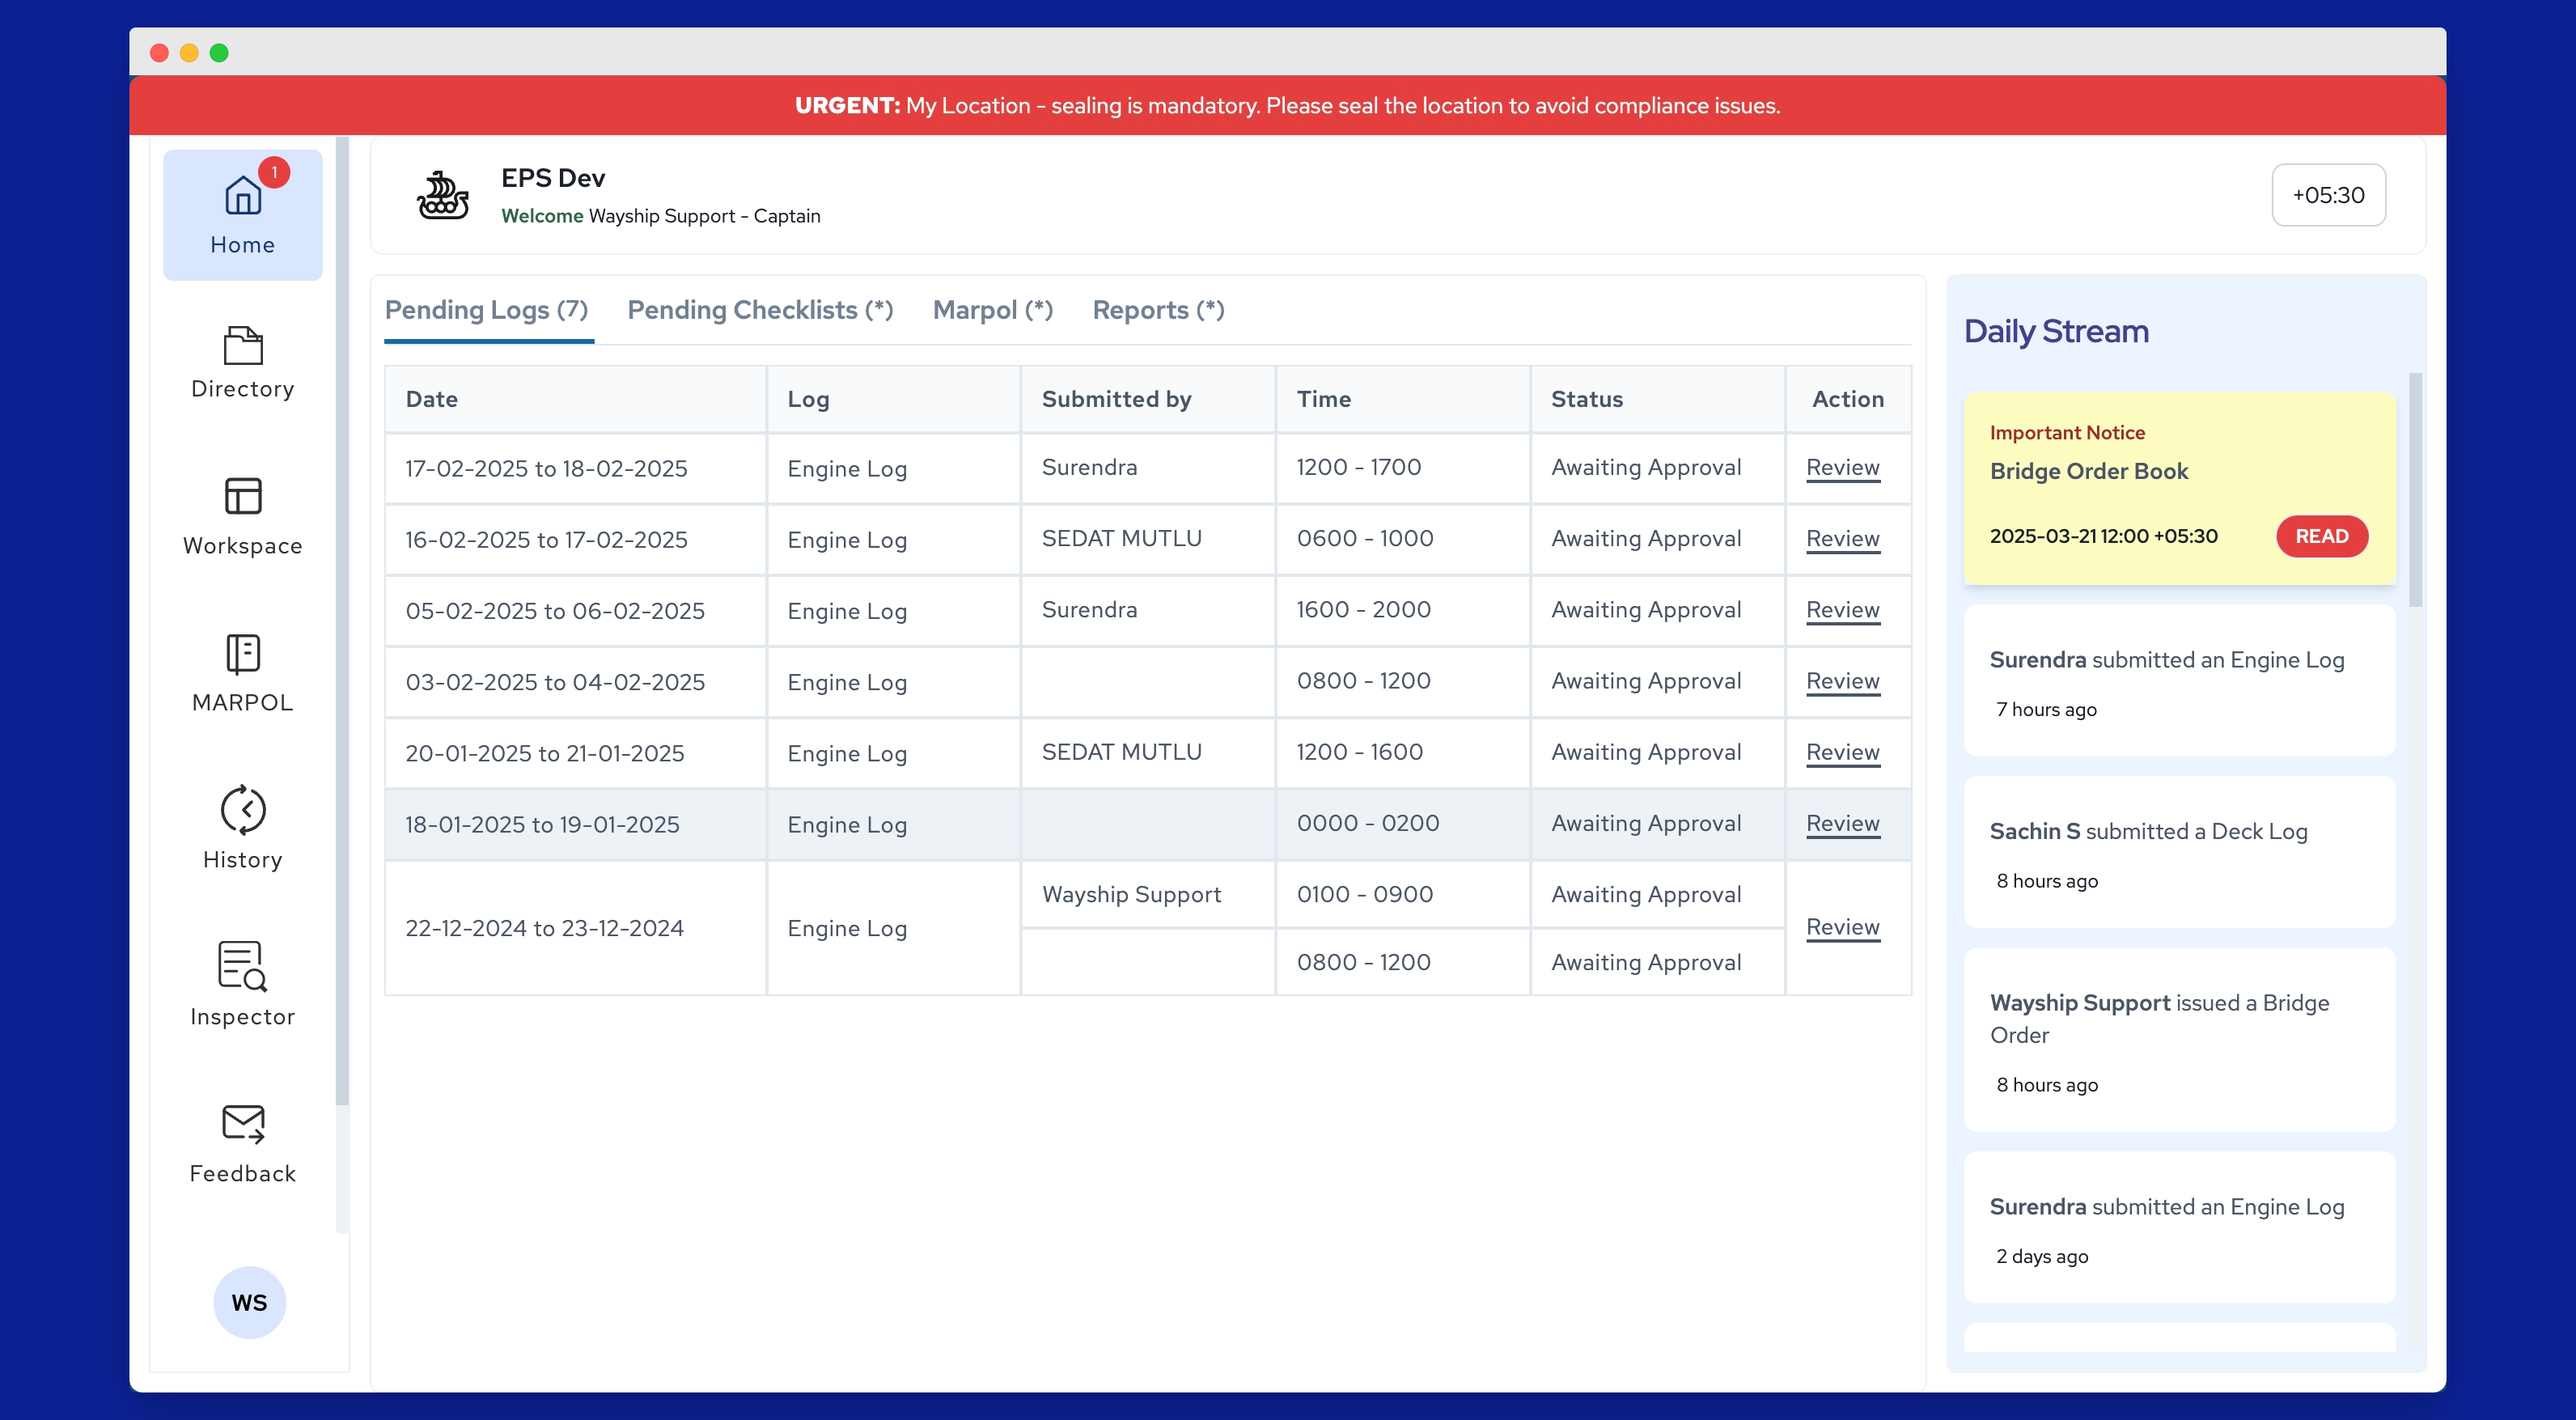This screenshot has height=1420, width=2576.
Task: Click the macOS yellow minimize window button
Action: pyautogui.click(x=189, y=52)
